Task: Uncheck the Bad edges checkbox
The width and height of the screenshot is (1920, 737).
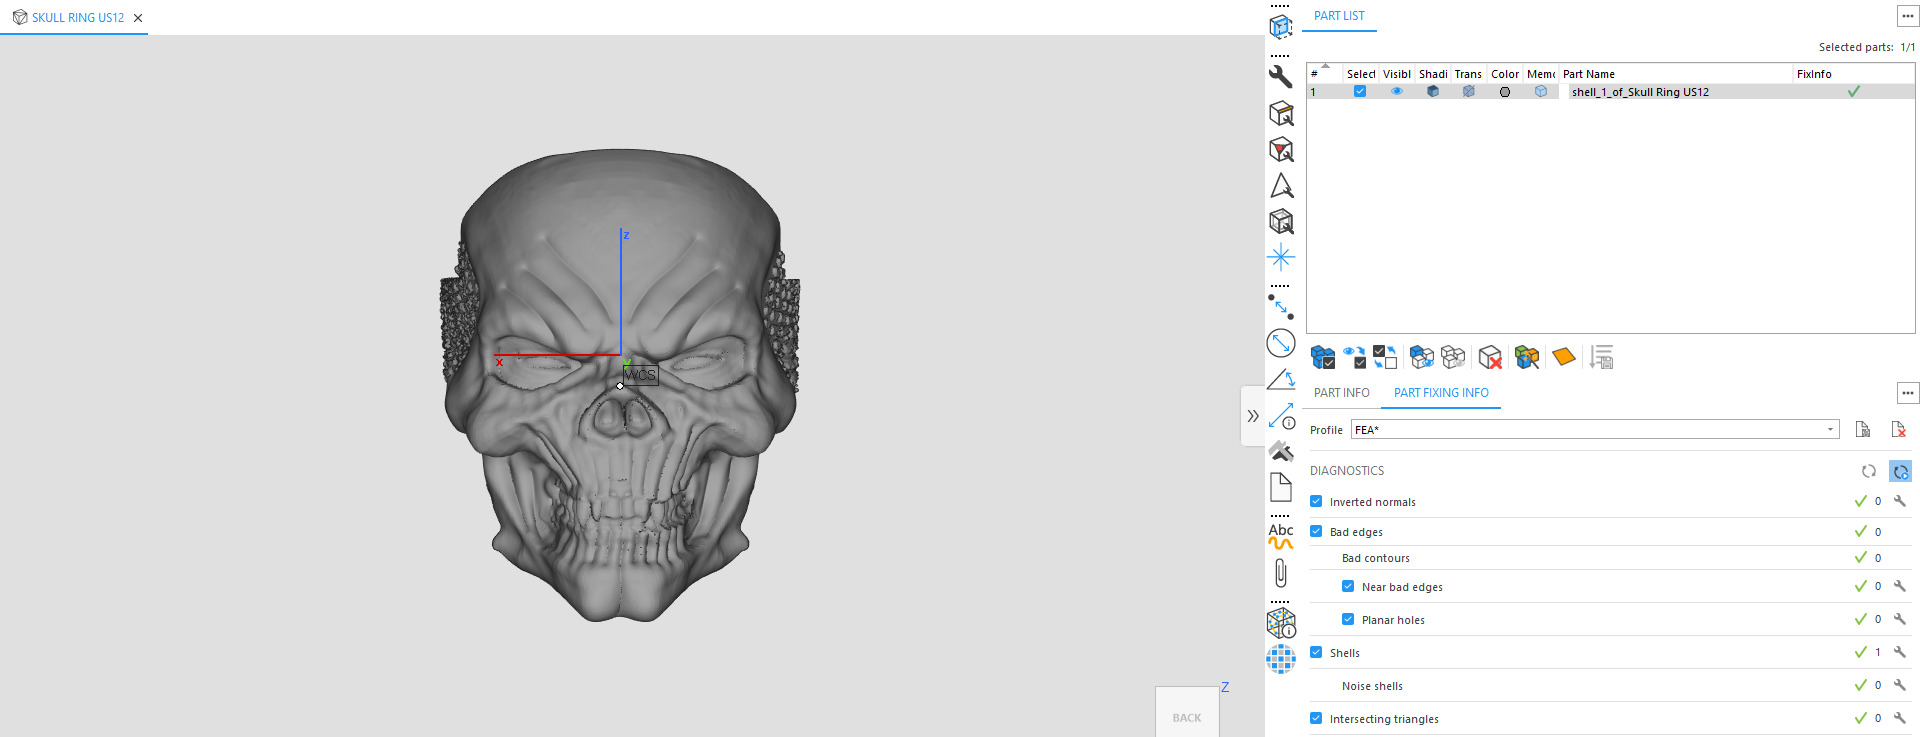Action: (1316, 531)
